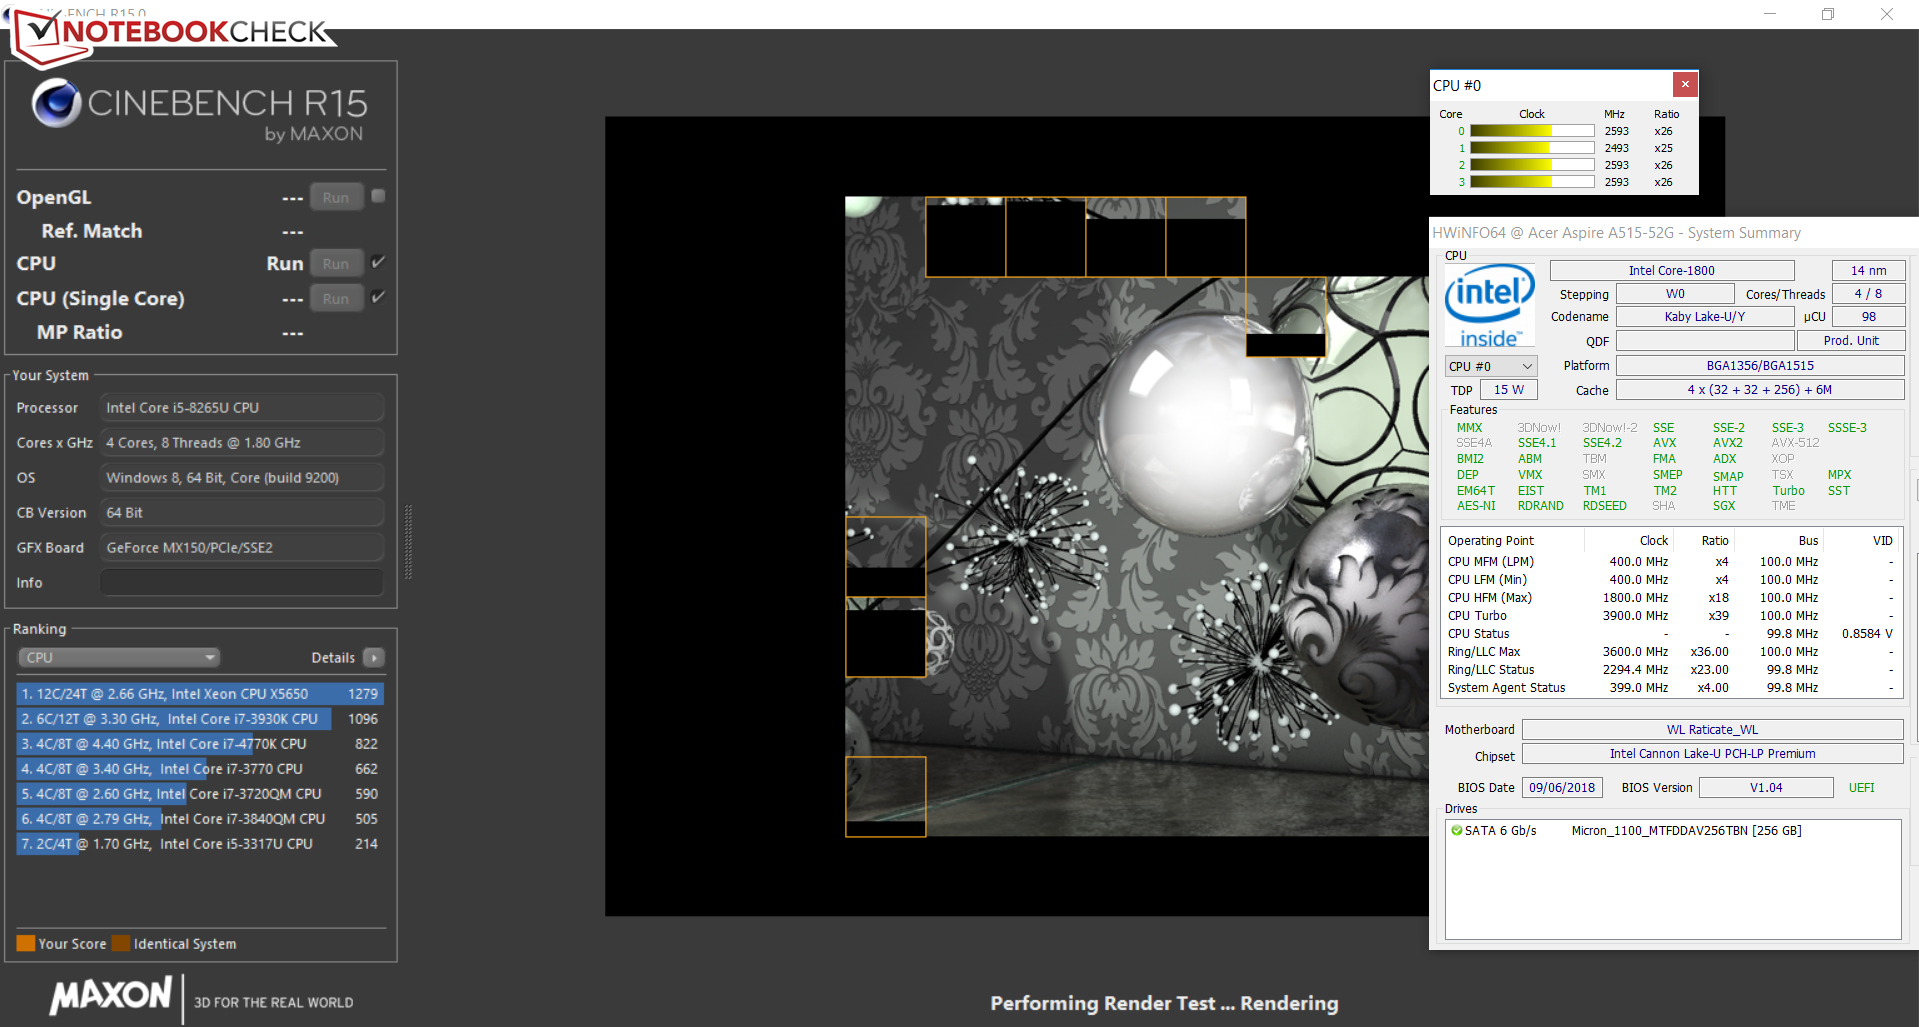Screen dimensions: 1919x1027
Task: Click the CPU Turbo operating point row
Action: 1670,616
